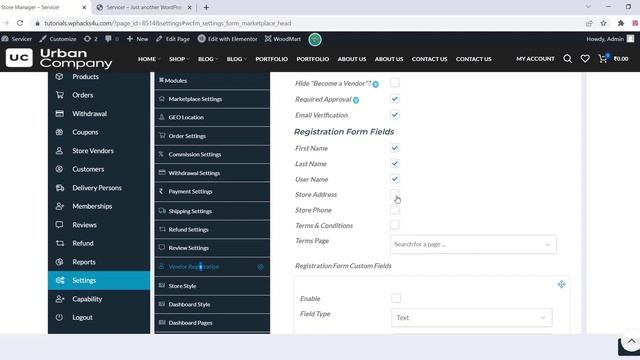Open Dashboard Pages settings tab
The width and height of the screenshot is (640, 360).
(212, 322)
